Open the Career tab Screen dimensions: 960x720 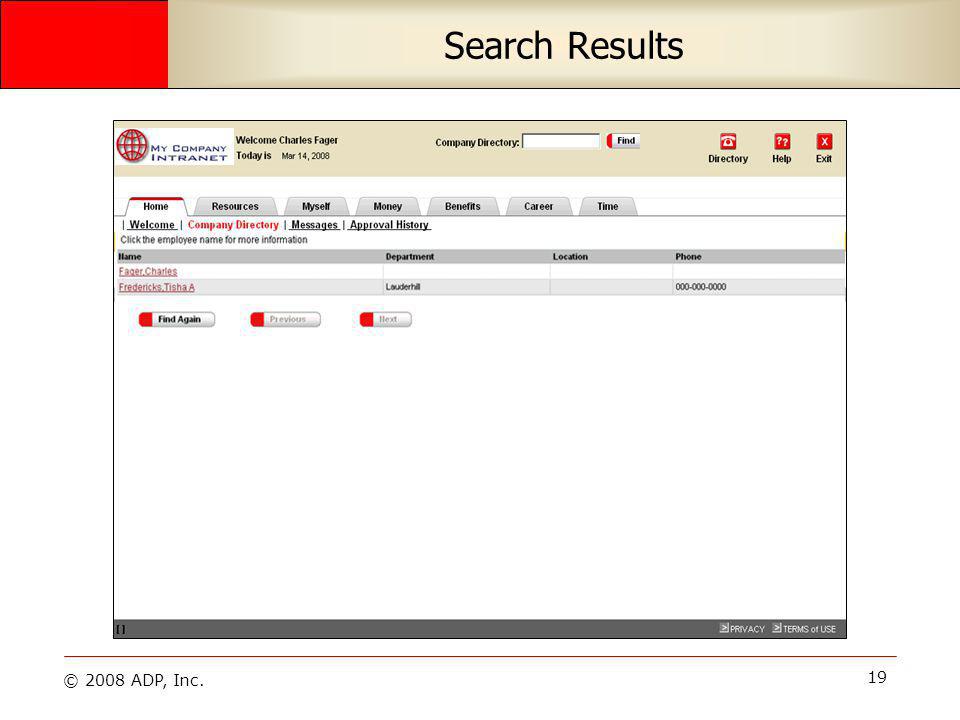tap(539, 206)
